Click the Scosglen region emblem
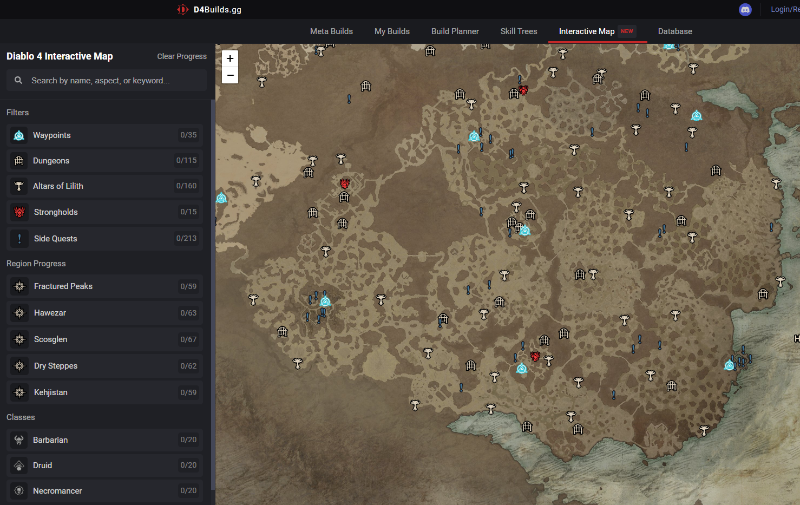The image size is (800, 505). coord(19,339)
